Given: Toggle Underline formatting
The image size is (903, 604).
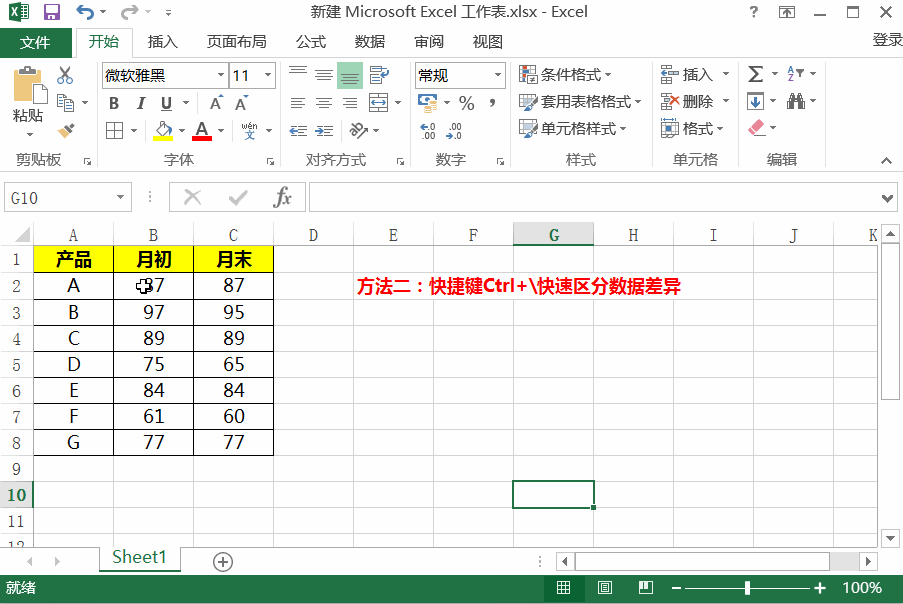Looking at the screenshot, I should 166,103.
